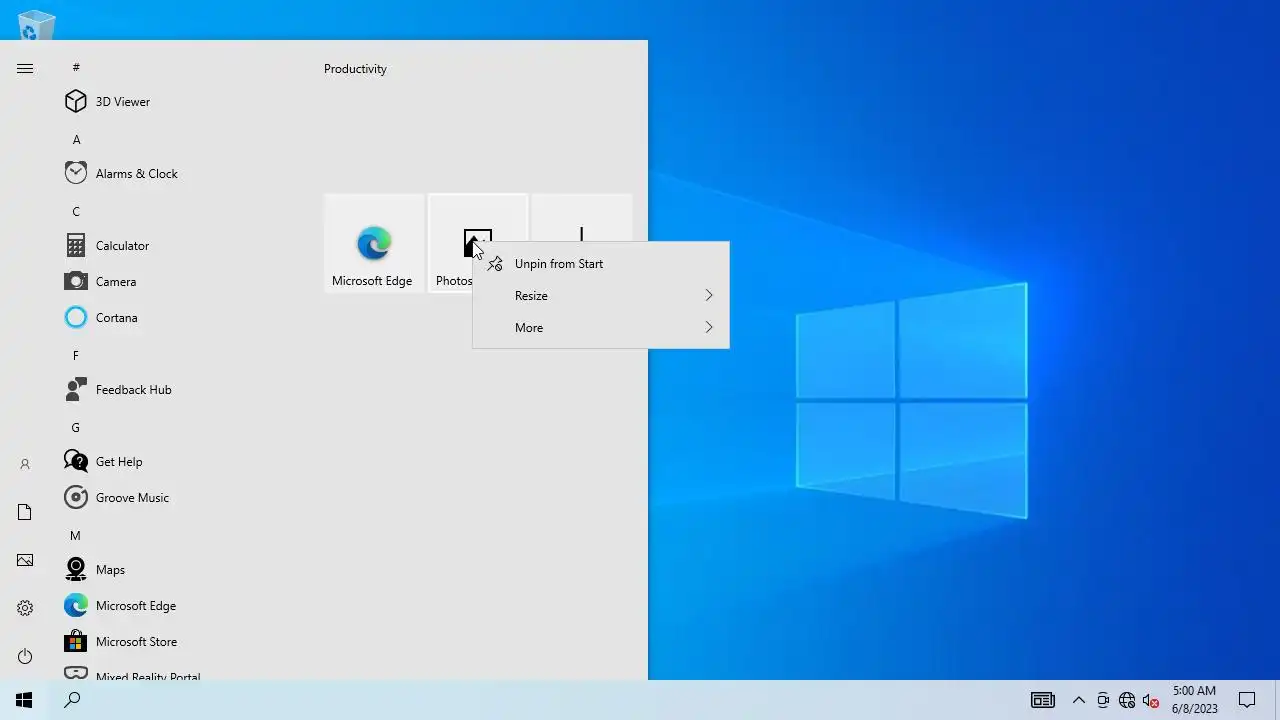
Task: Expand the Start menu hamburger button
Action: point(25,68)
